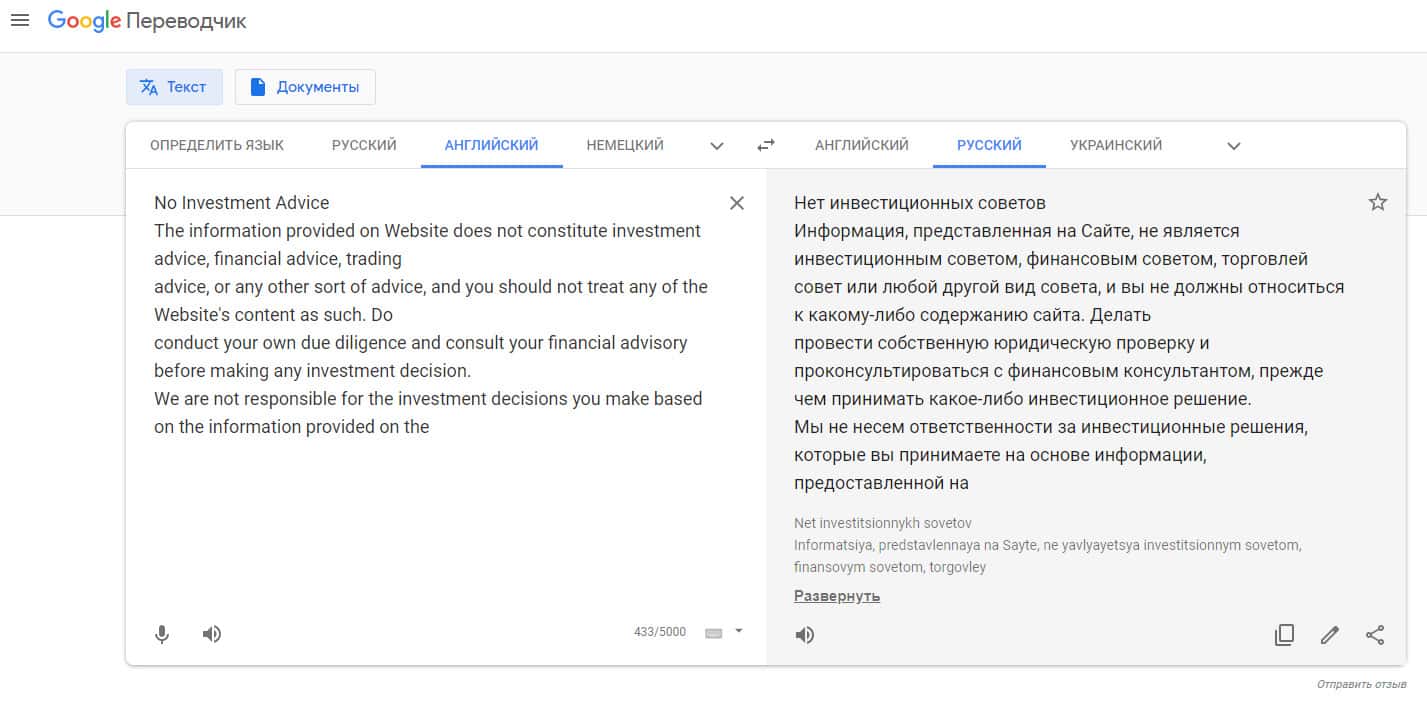Start voice input with the microphone
The image size is (1427, 701).
click(x=162, y=634)
